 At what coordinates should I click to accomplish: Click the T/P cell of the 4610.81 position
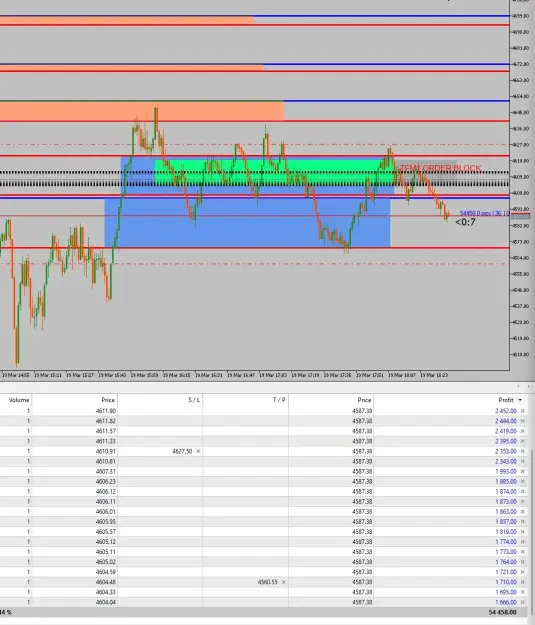click(x=246, y=461)
